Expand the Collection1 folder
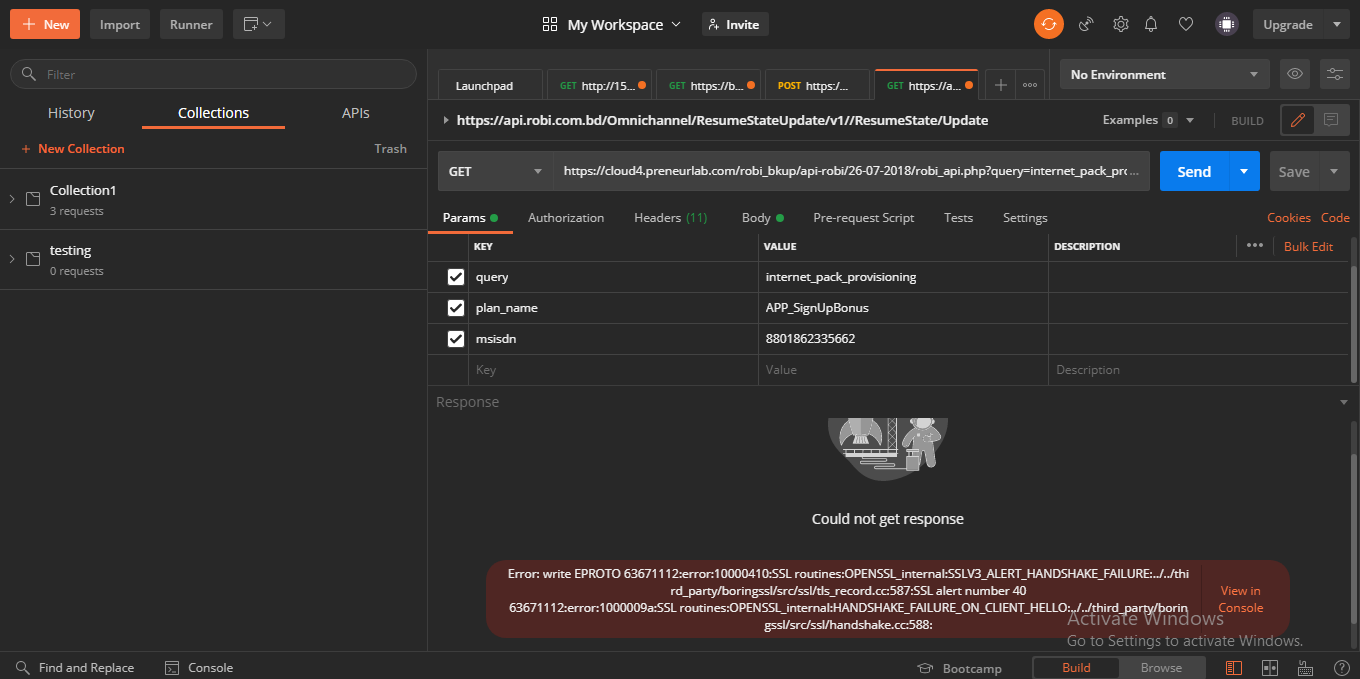Image resolution: width=1360 pixels, height=679 pixels. point(12,199)
